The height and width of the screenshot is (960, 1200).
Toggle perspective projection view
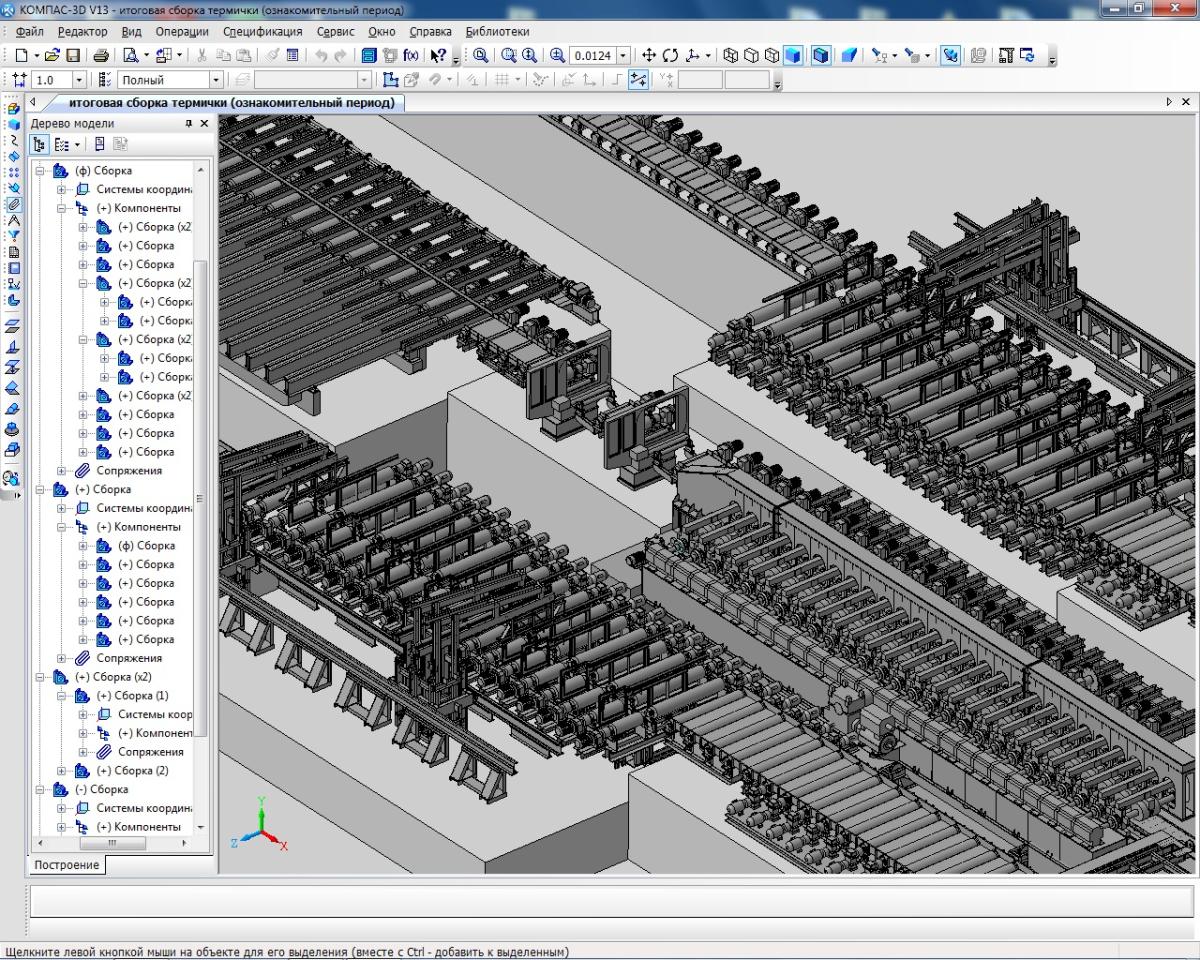click(x=849, y=56)
